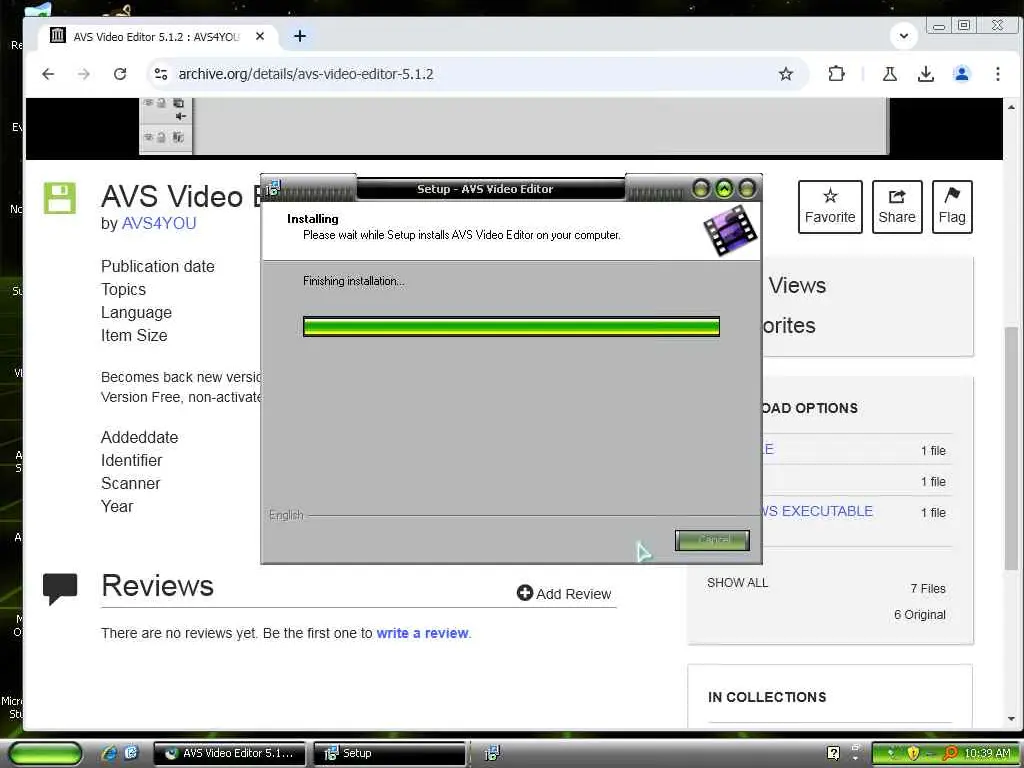Go back in the Chrome browser
1024x768 pixels.
pos(48,74)
